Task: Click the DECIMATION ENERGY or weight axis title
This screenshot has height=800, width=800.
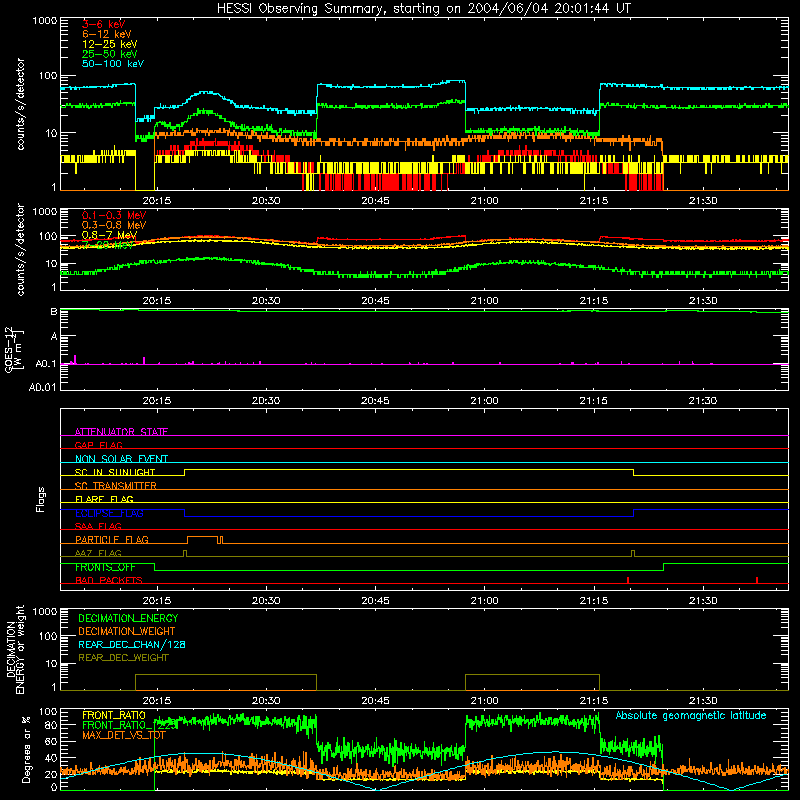Action: click(15, 649)
